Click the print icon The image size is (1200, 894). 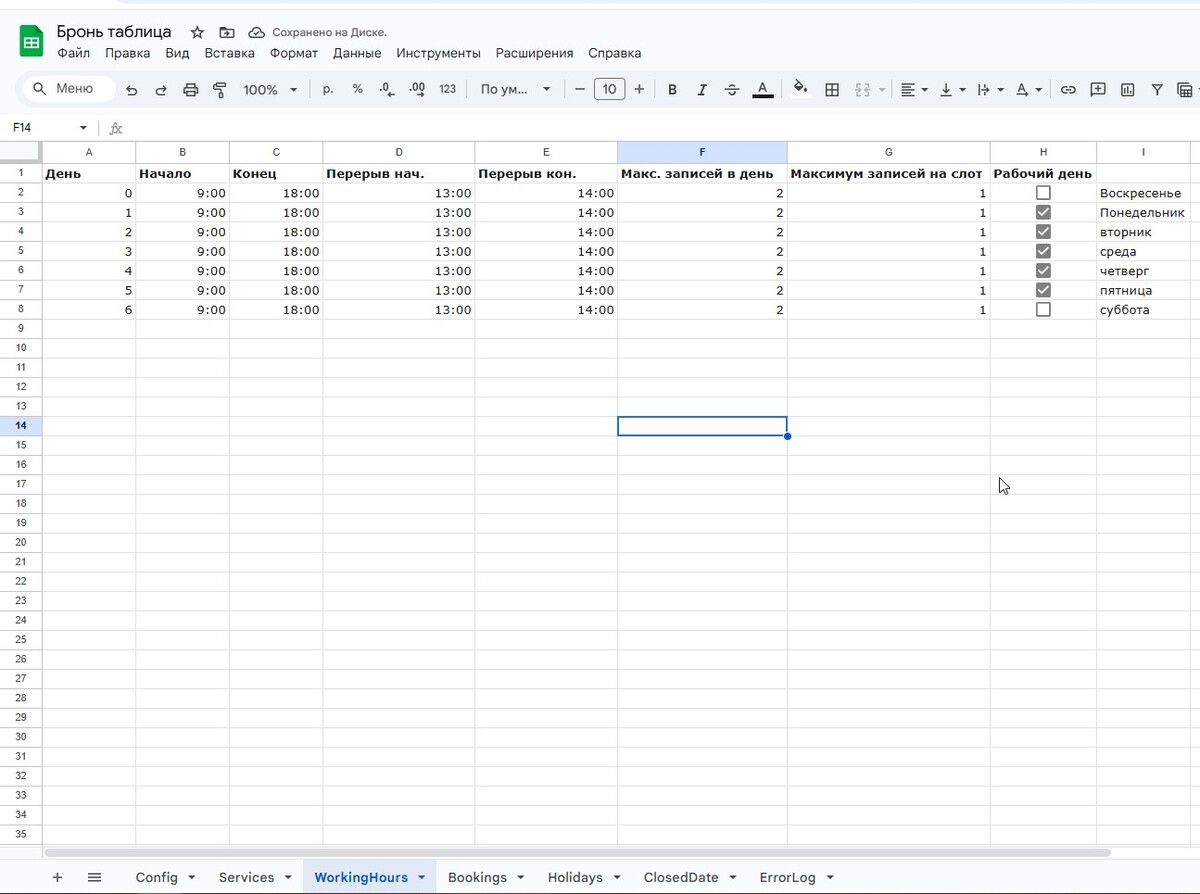(x=190, y=90)
